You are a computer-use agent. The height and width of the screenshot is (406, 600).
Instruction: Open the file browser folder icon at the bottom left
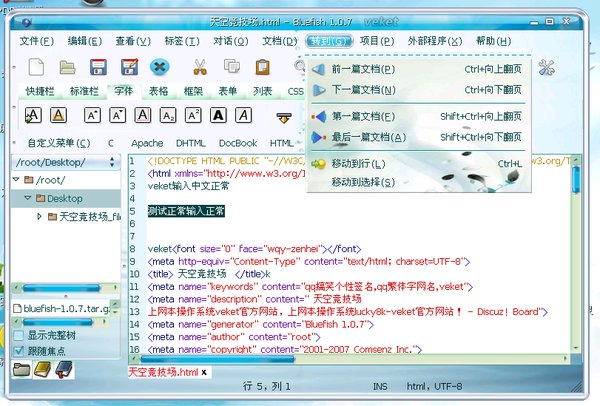[x=21, y=369]
